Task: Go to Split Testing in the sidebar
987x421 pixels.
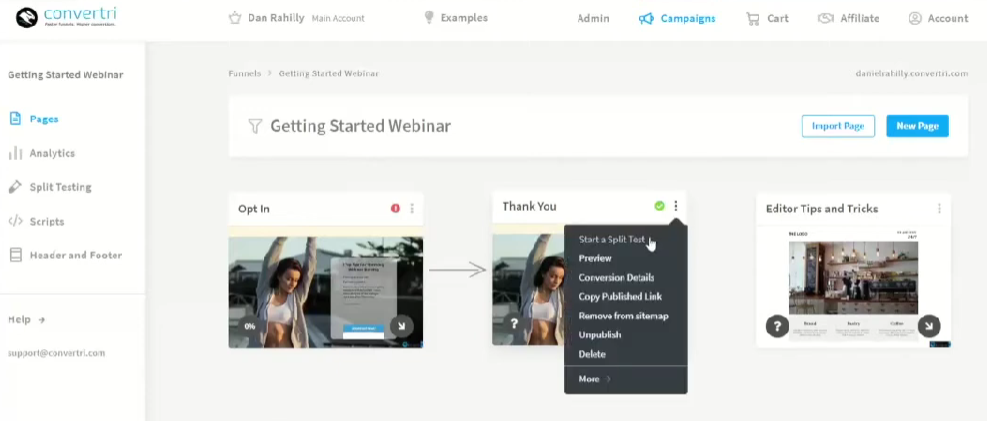Action: tap(60, 187)
